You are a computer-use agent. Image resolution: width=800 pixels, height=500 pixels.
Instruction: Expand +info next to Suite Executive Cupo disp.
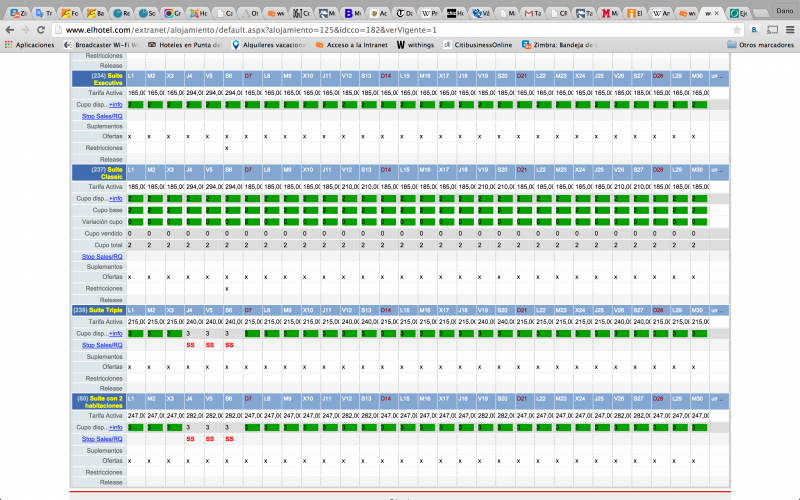click(115, 104)
